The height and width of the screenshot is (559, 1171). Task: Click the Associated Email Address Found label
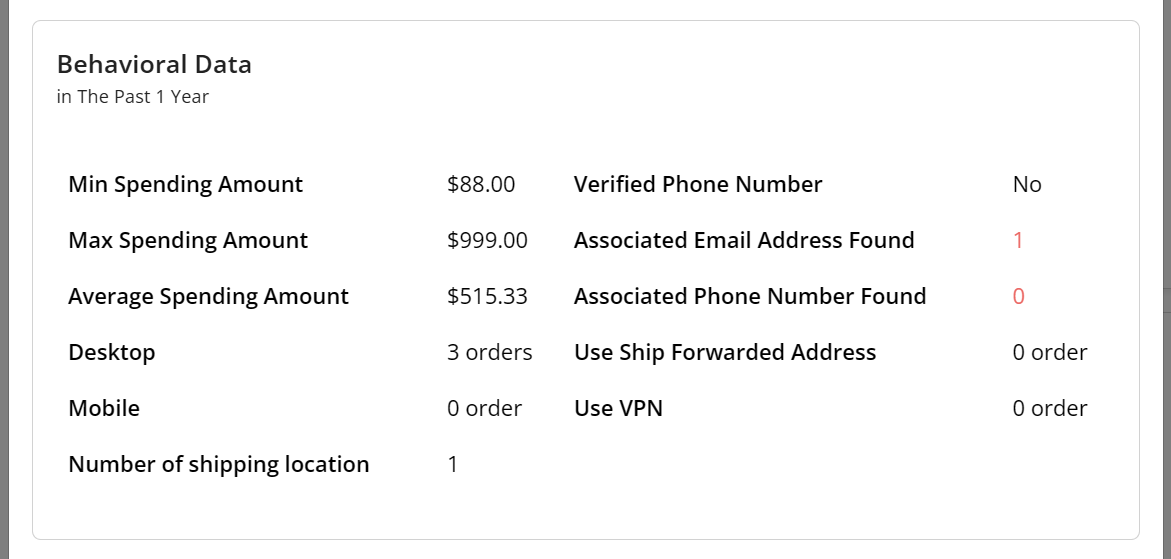(744, 240)
